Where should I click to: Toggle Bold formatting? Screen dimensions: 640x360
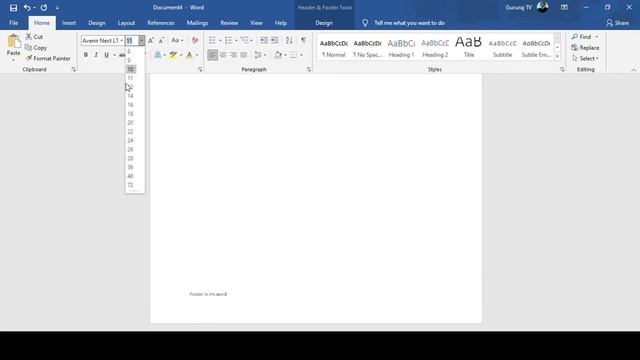[x=86, y=55]
